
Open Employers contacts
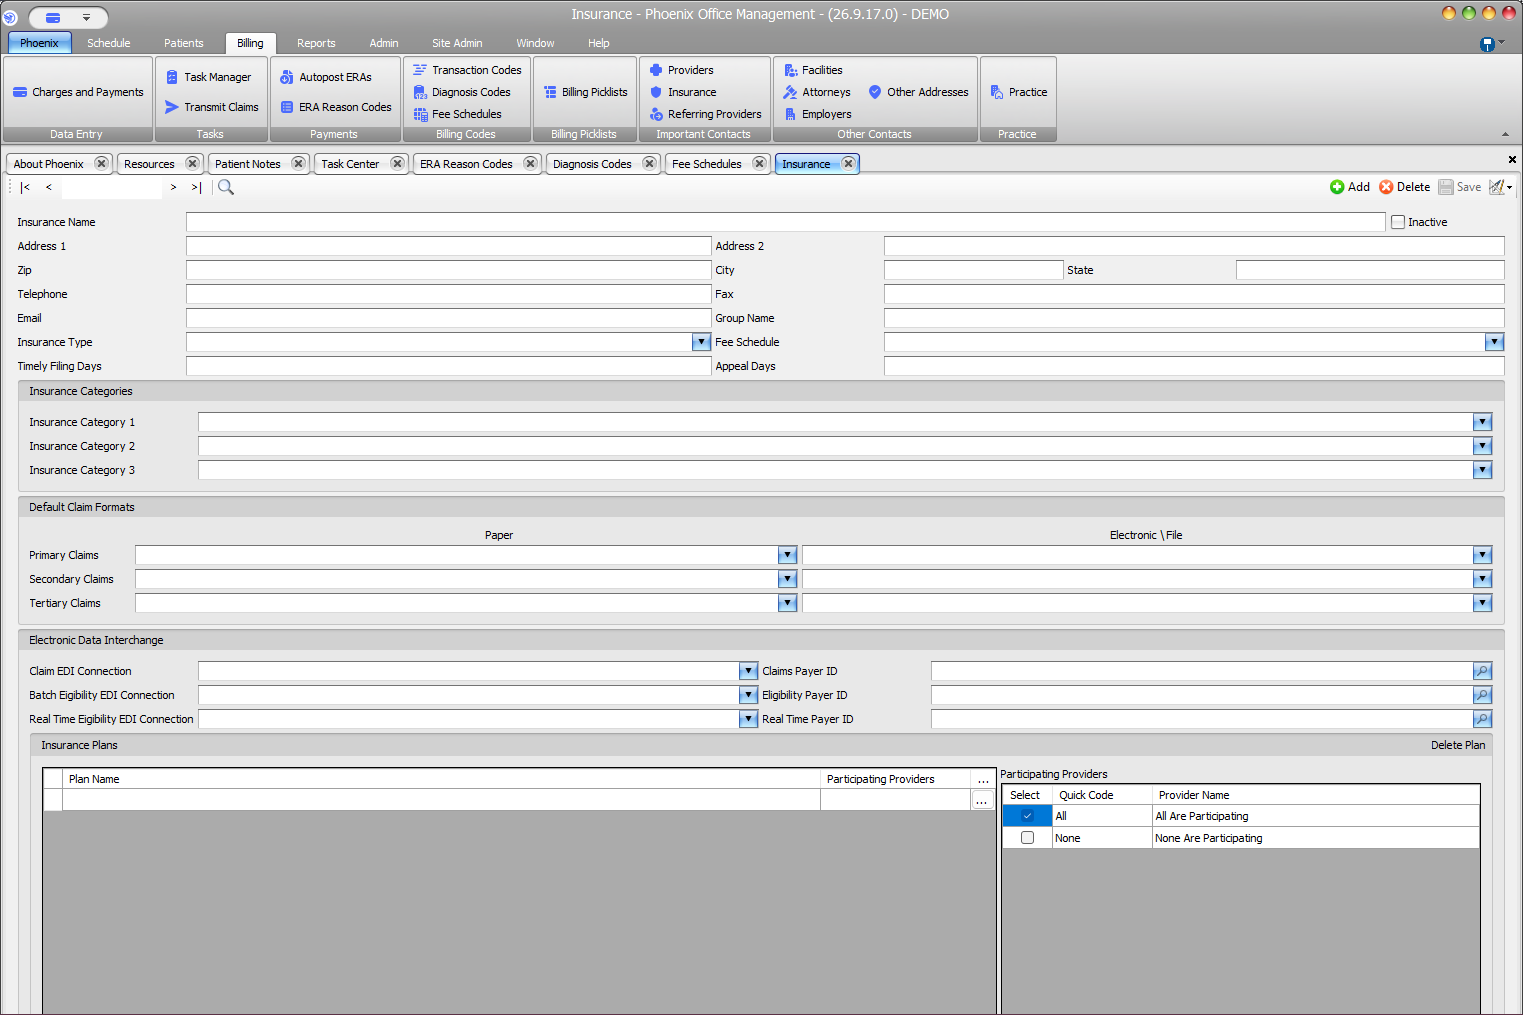817,114
